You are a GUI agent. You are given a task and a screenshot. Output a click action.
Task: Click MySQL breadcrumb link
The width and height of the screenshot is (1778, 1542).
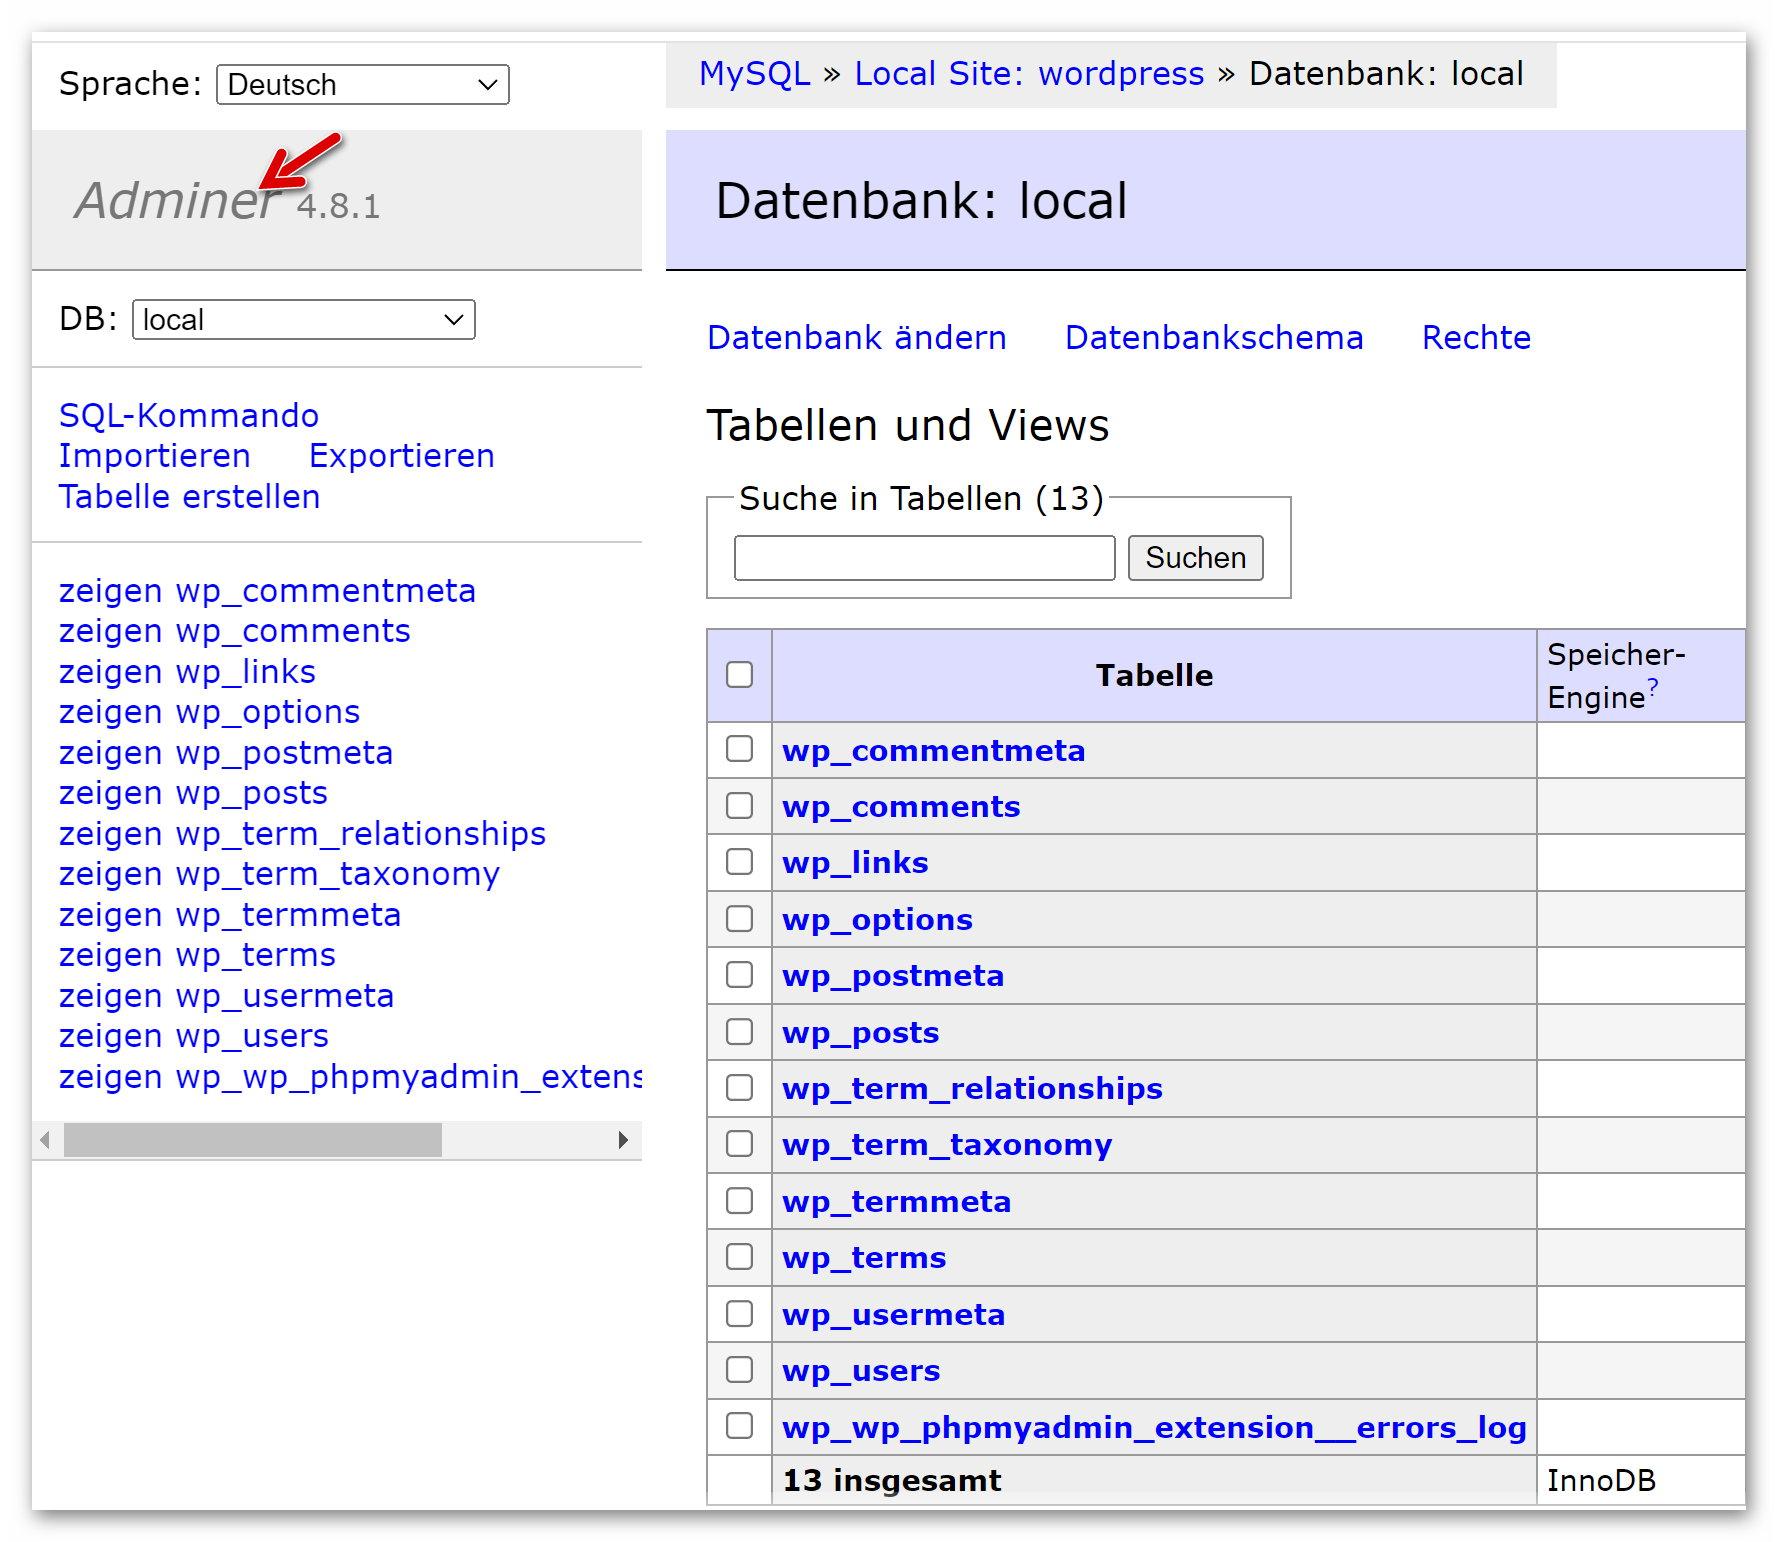coord(754,74)
